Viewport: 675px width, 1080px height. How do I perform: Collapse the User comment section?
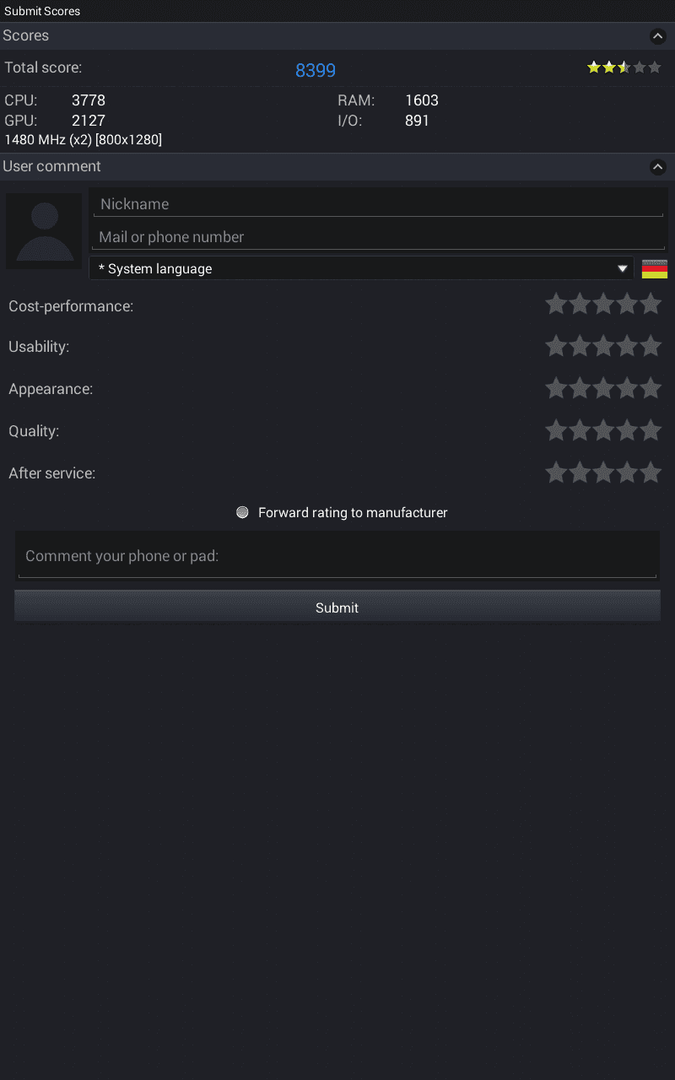[658, 167]
